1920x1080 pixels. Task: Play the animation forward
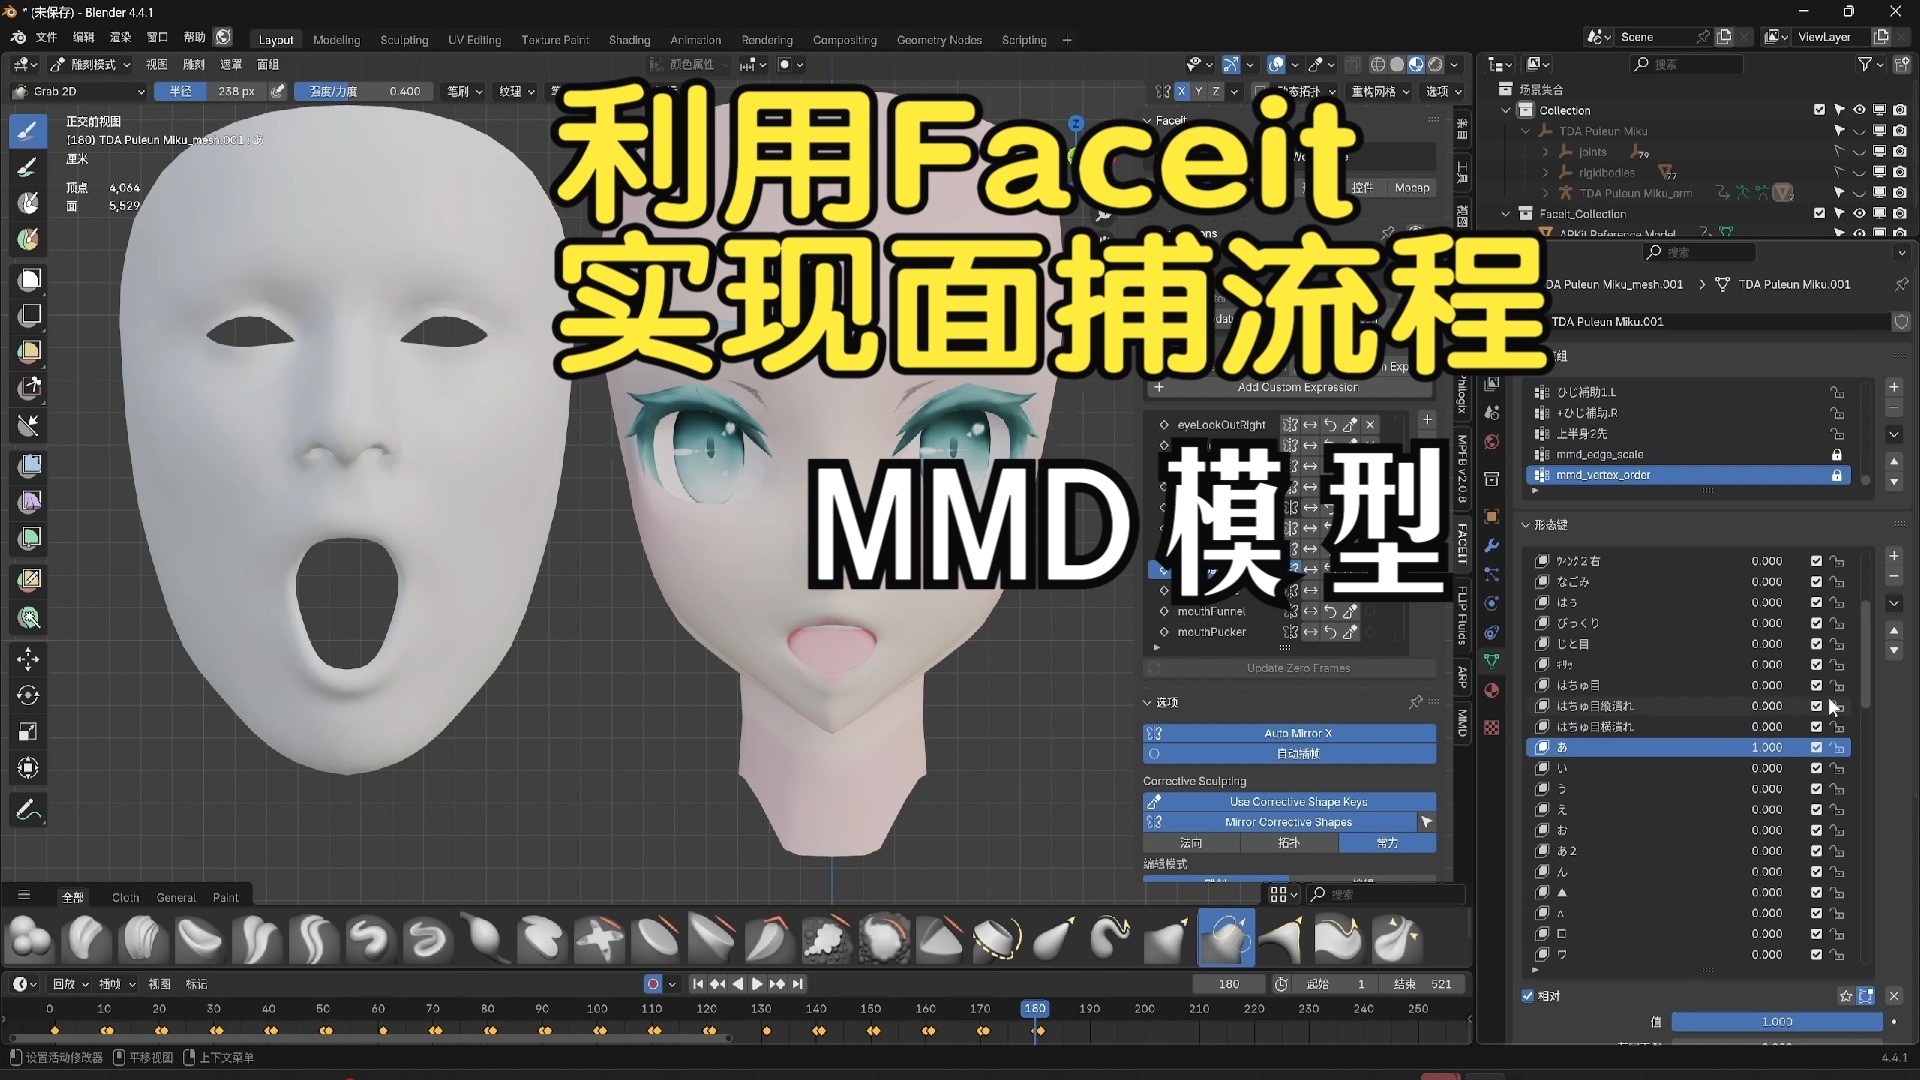point(757,984)
